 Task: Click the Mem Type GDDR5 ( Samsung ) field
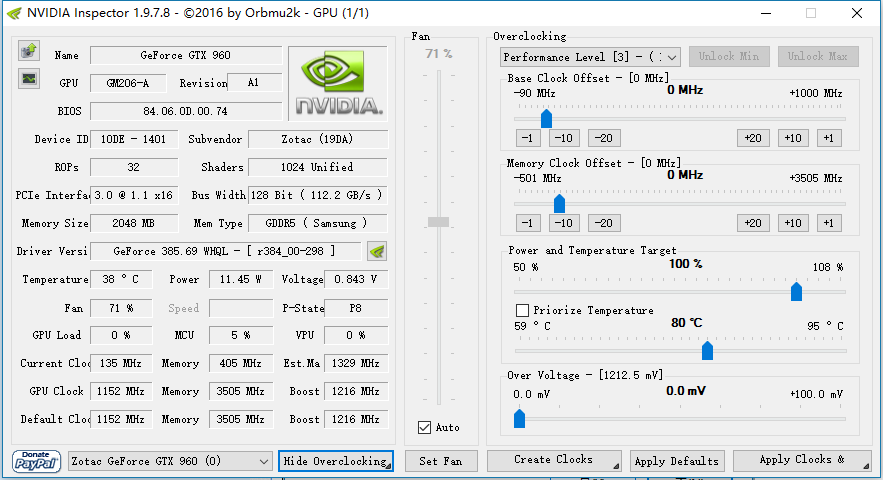click(318, 223)
